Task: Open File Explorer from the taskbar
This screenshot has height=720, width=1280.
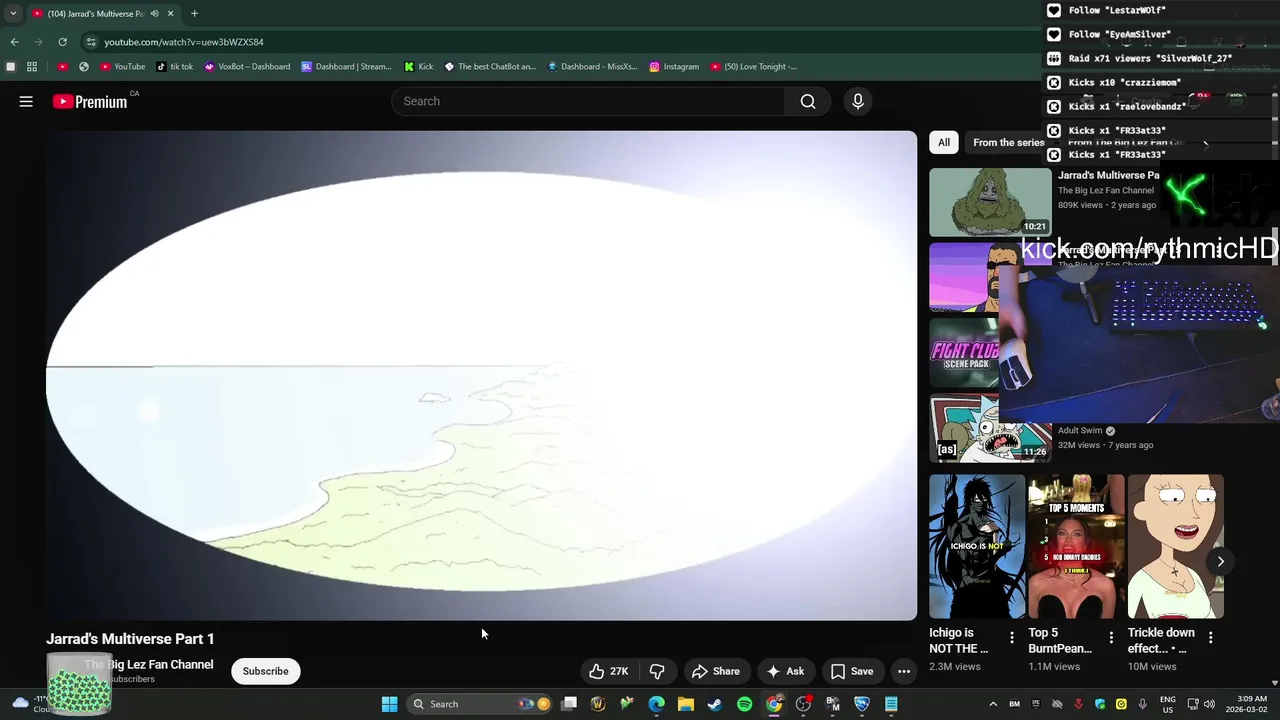Action: pos(686,704)
